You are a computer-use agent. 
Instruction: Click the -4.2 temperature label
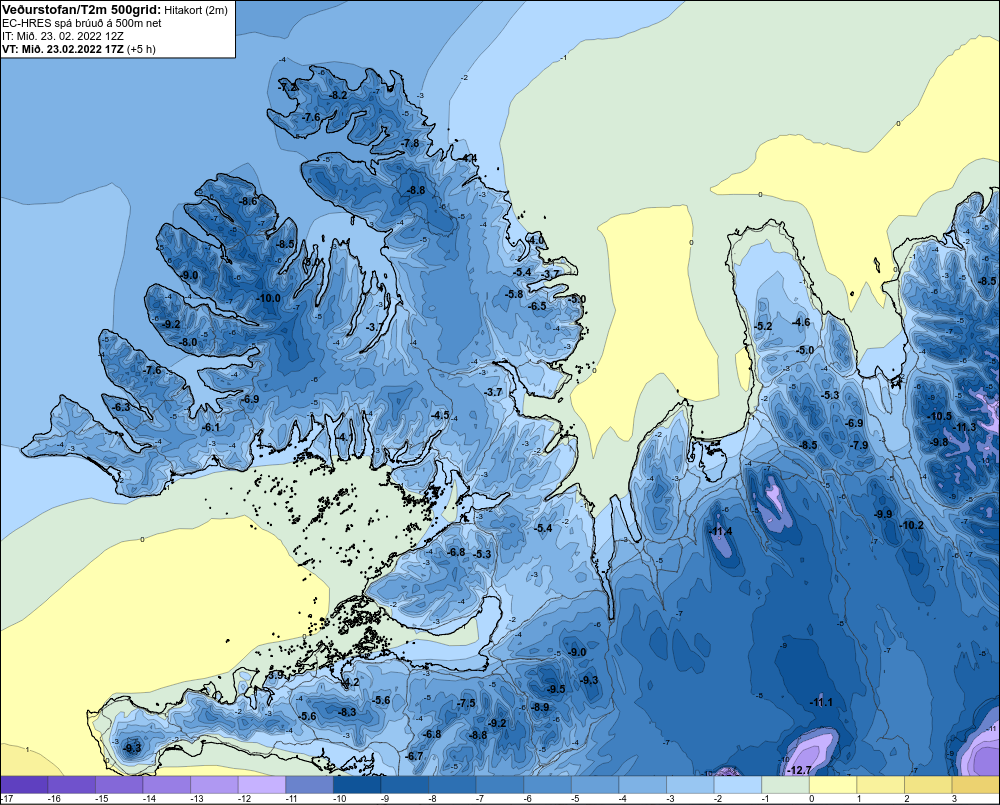click(x=351, y=683)
